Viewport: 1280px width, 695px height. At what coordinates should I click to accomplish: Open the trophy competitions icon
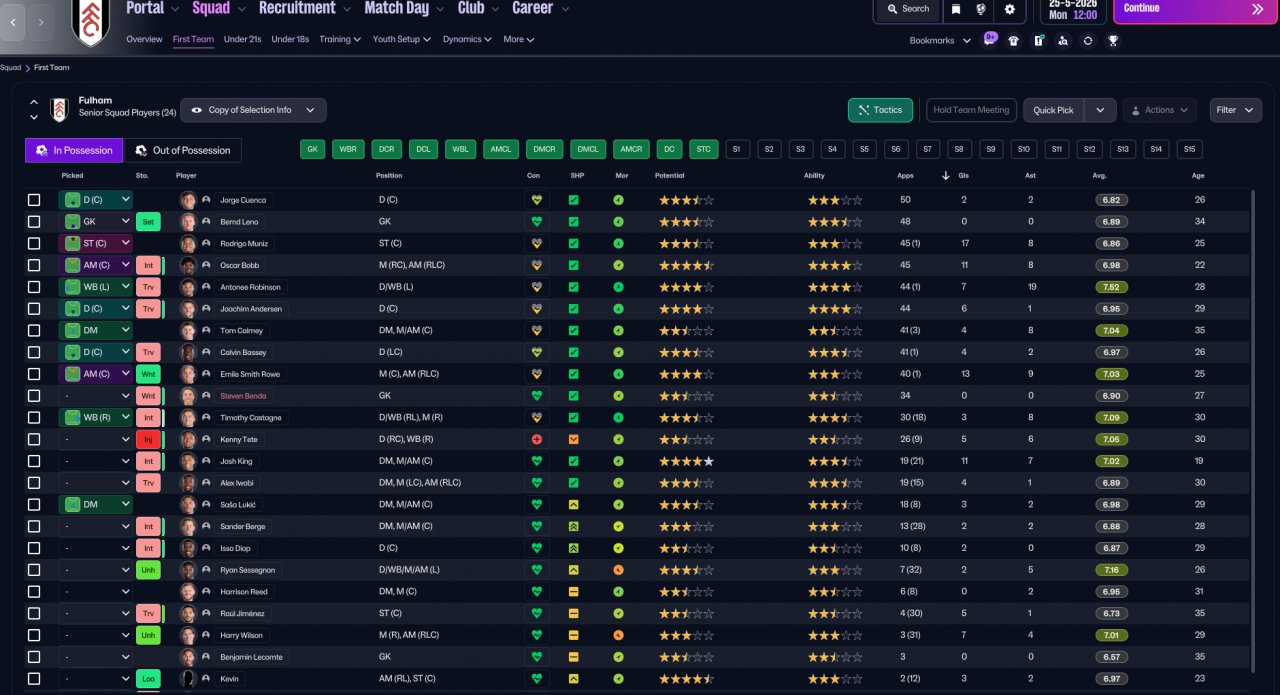click(x=1113, y=41)
